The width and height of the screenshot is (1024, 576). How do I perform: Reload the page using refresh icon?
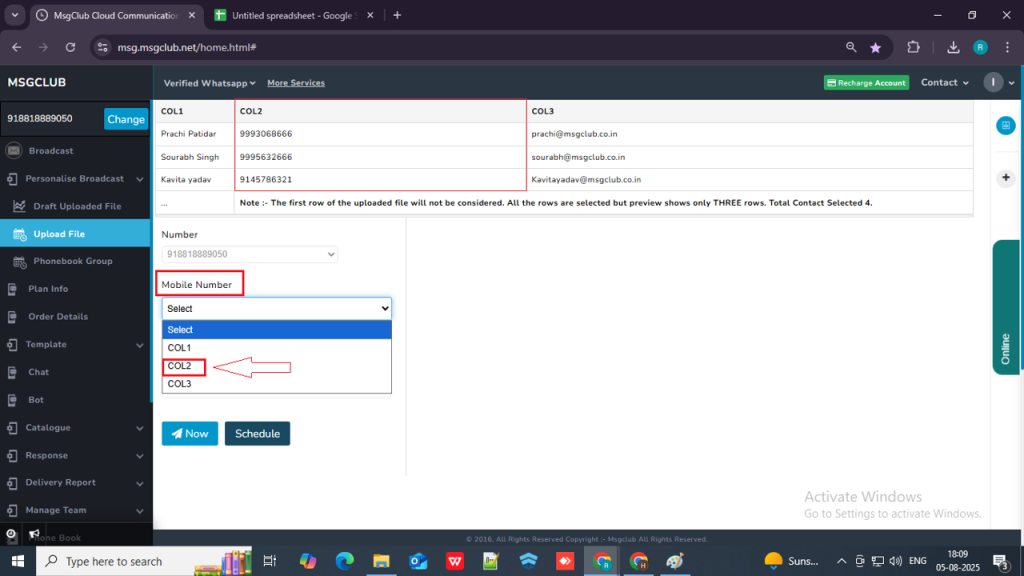[70, 47]
